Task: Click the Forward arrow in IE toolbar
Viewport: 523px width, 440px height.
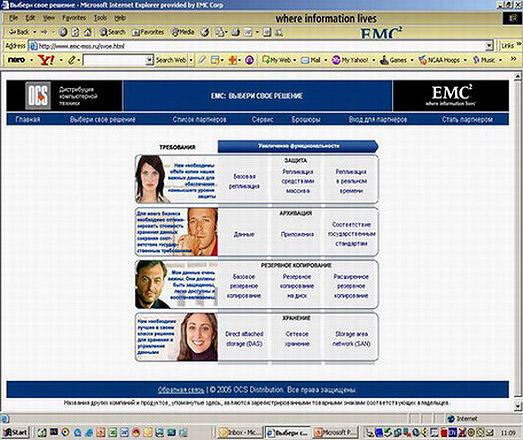Action: click(x=44, y=32)
